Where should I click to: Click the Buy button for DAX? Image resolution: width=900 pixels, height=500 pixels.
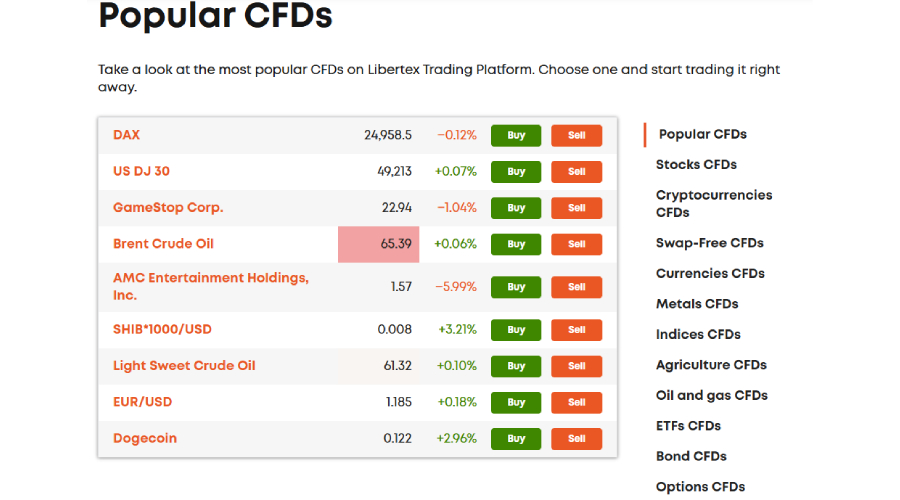[x=516, y=135]
